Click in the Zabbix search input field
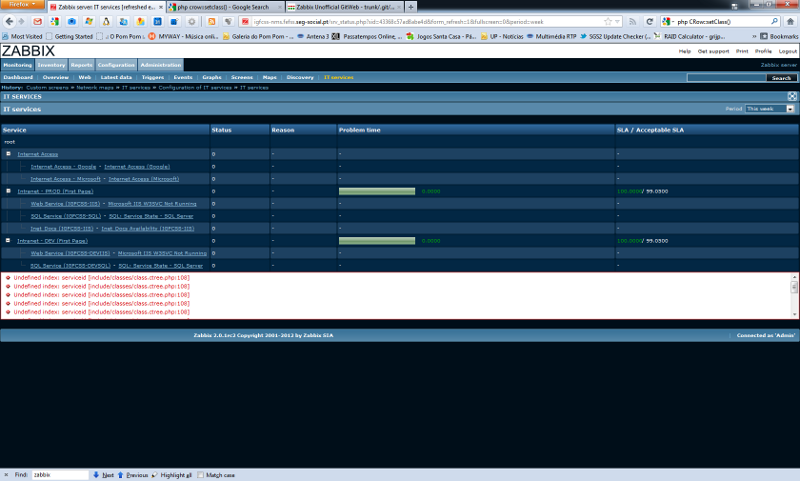This screenshot has width=800, height=481. click(x=727, y=78)
